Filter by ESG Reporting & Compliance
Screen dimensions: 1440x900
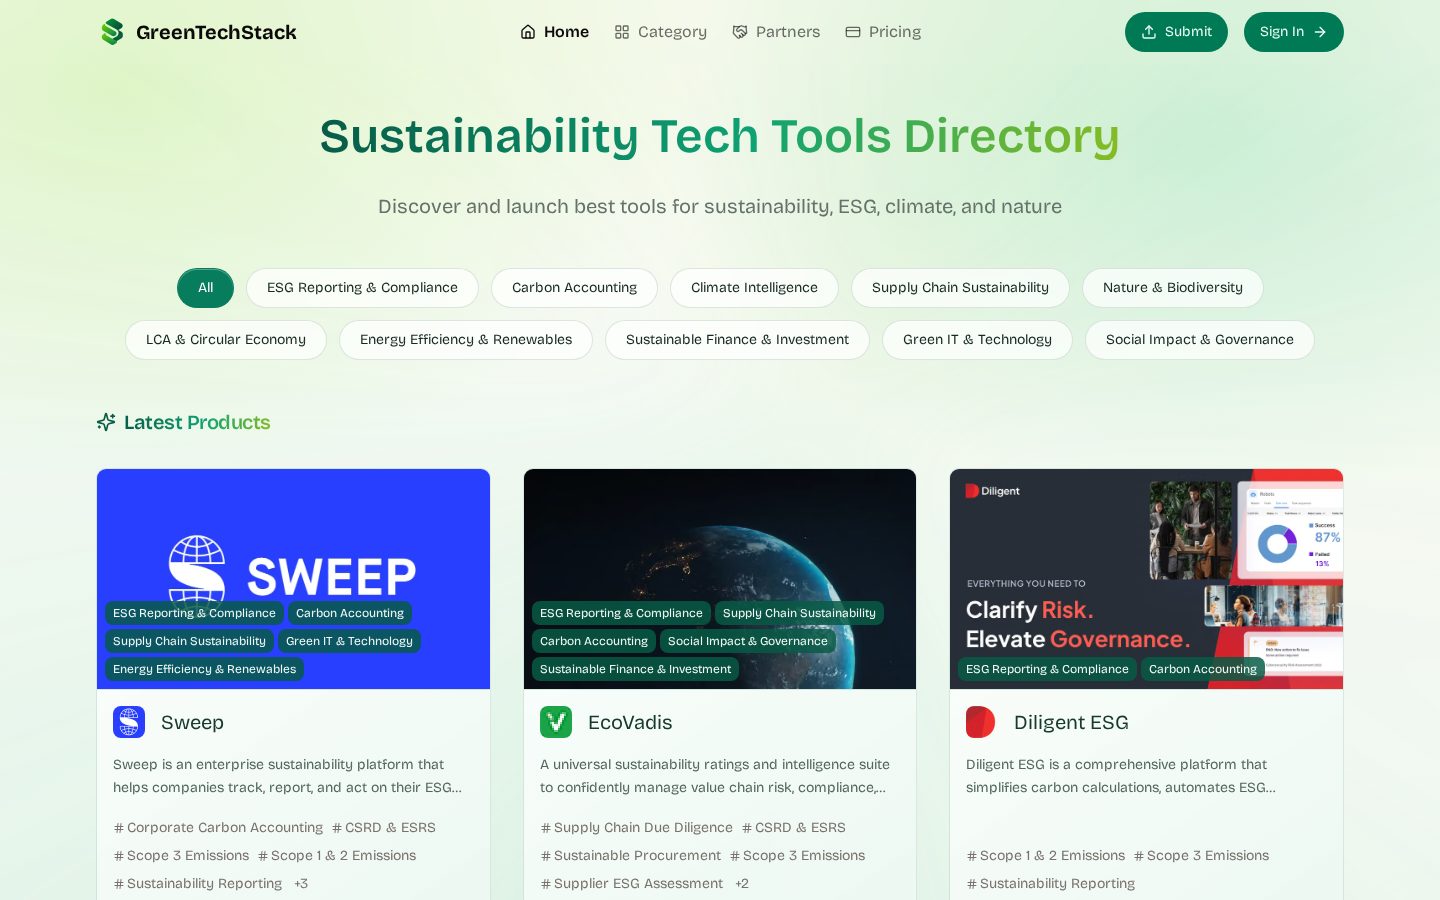click(362, 288)
